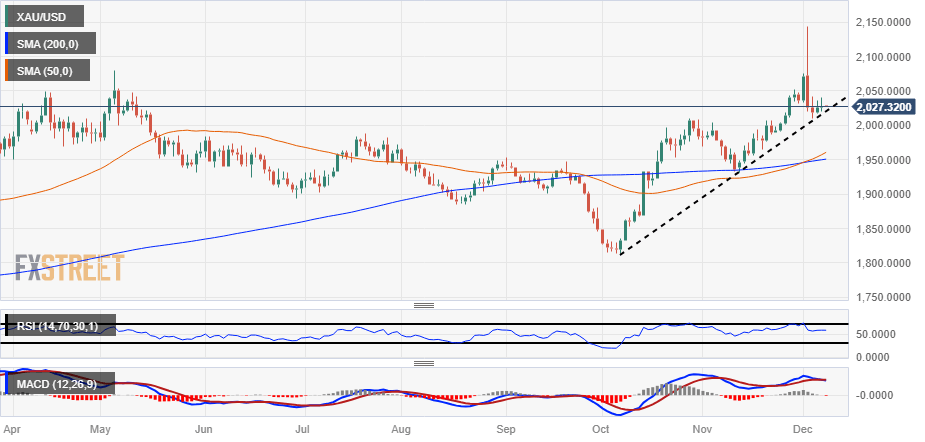Click the orange SMA 50 color swatch

tap(6, 70)
